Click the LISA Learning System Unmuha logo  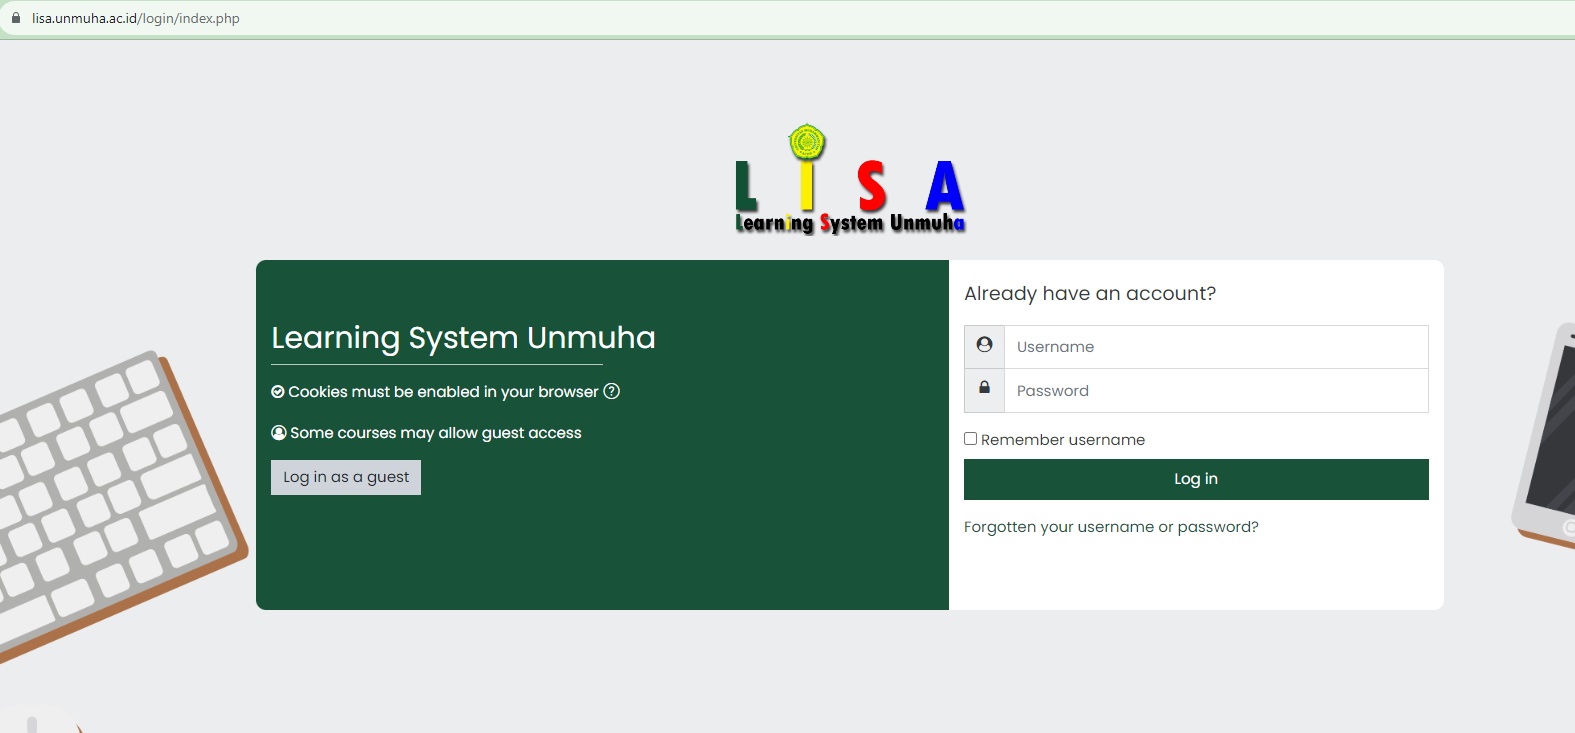coord(850,180)
